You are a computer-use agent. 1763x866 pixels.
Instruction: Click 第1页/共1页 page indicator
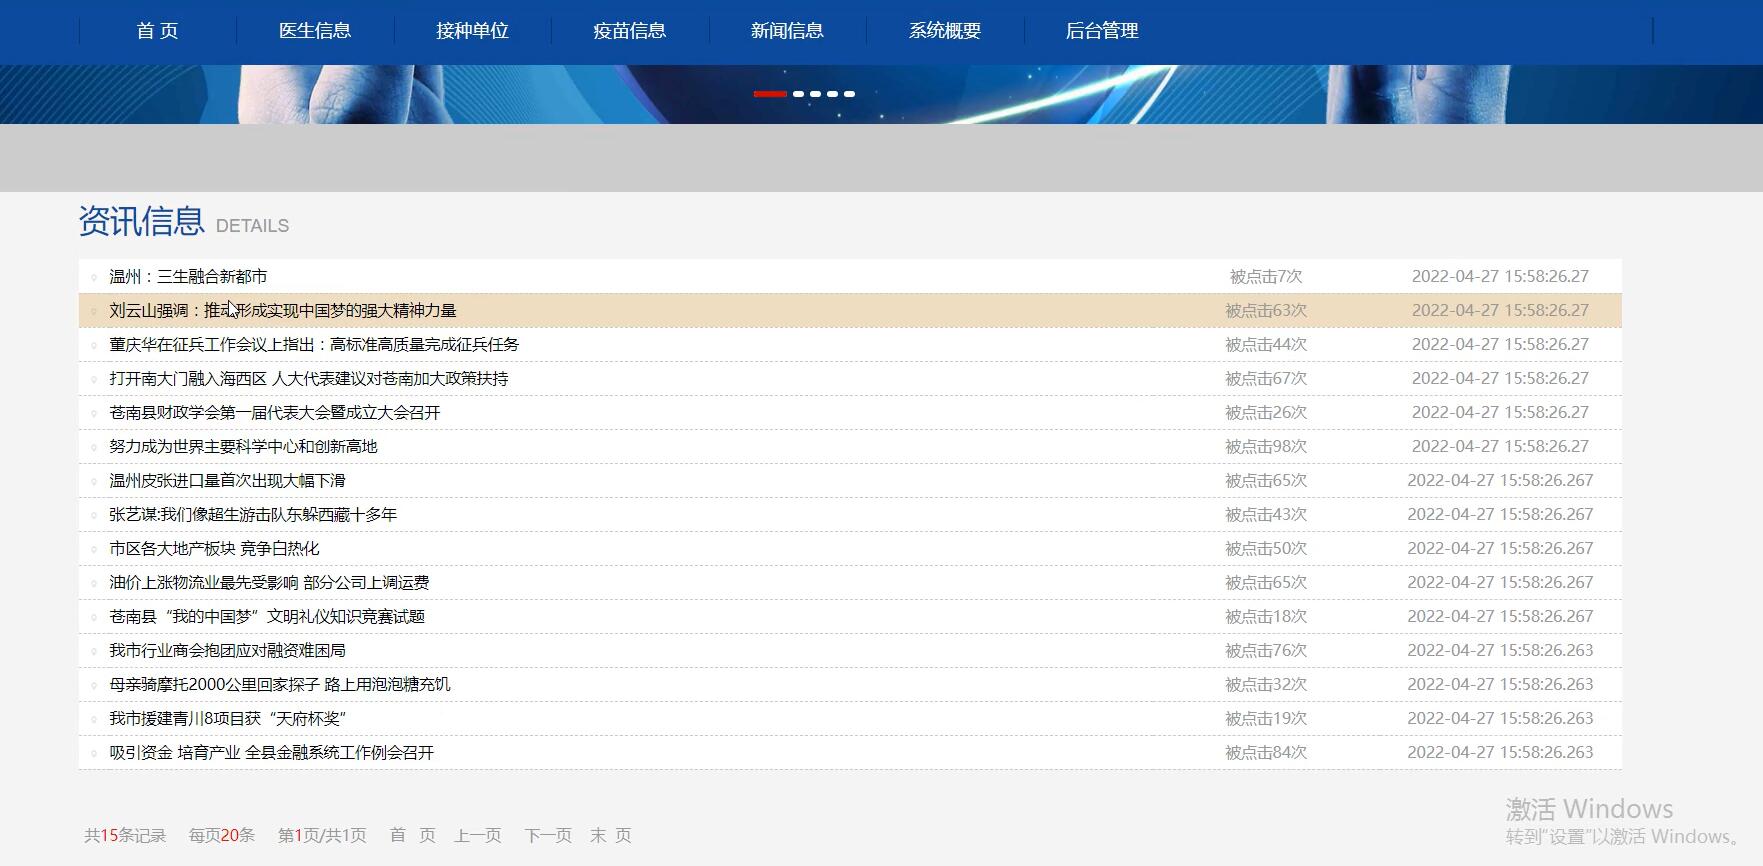322,835
